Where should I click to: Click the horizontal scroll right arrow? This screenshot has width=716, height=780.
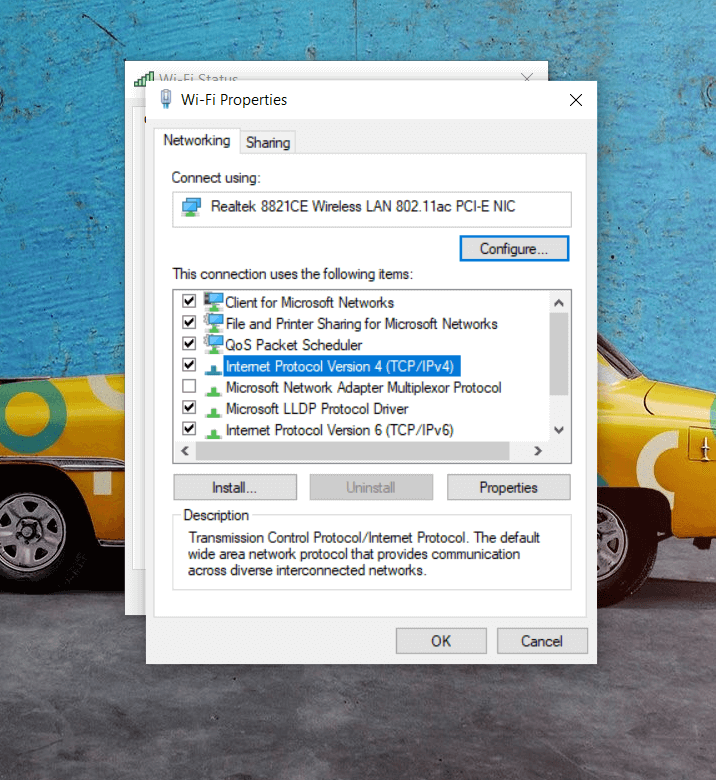(x=538, y=451)
